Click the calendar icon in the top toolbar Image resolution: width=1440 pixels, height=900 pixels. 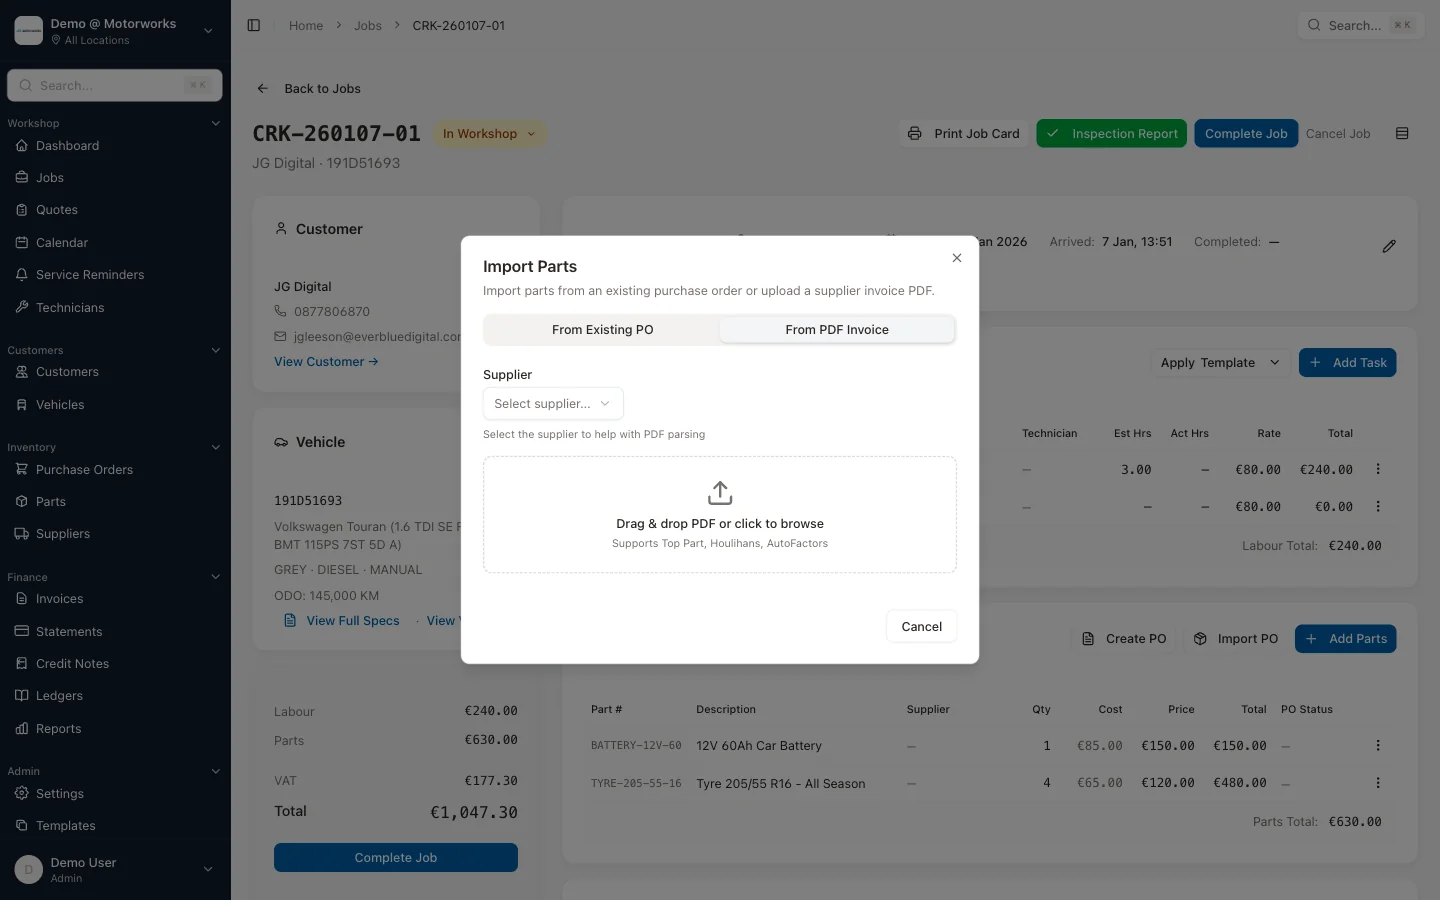[1401, 133]
